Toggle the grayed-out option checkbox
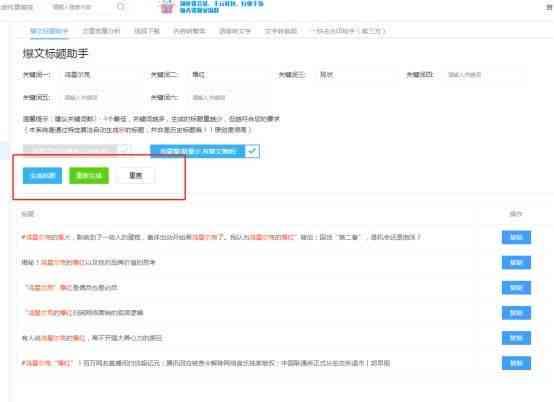This screenshot has height=402, width=554. click(x=124, y=149)
